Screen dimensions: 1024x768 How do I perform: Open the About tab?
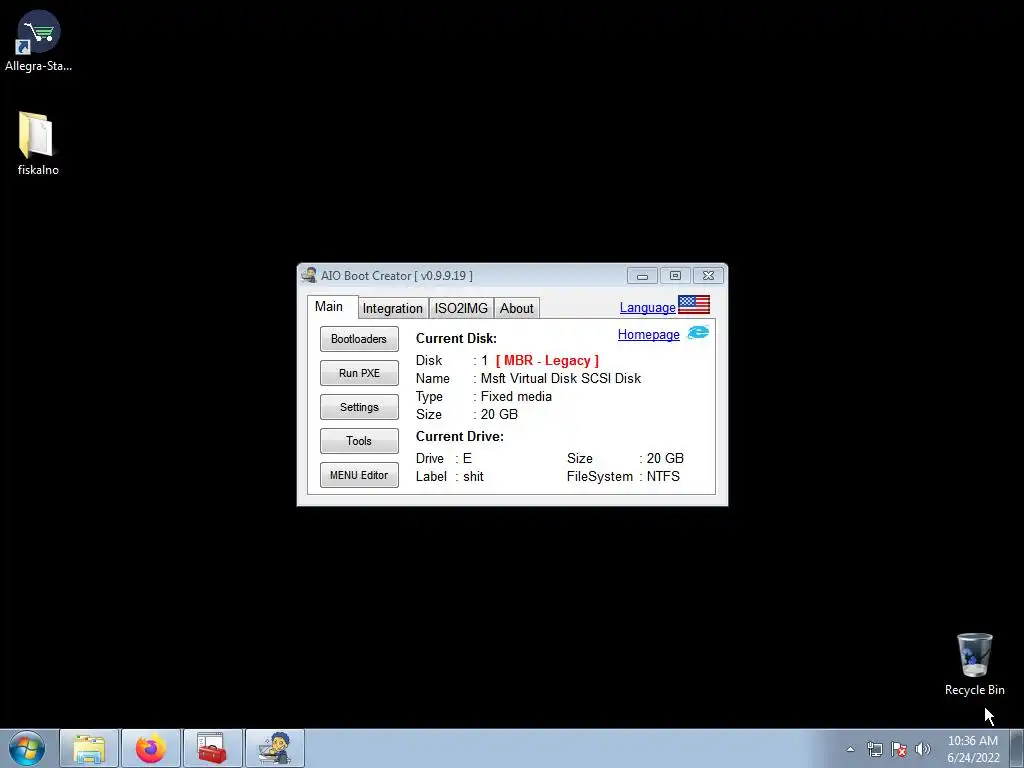[x=517, y=308]
